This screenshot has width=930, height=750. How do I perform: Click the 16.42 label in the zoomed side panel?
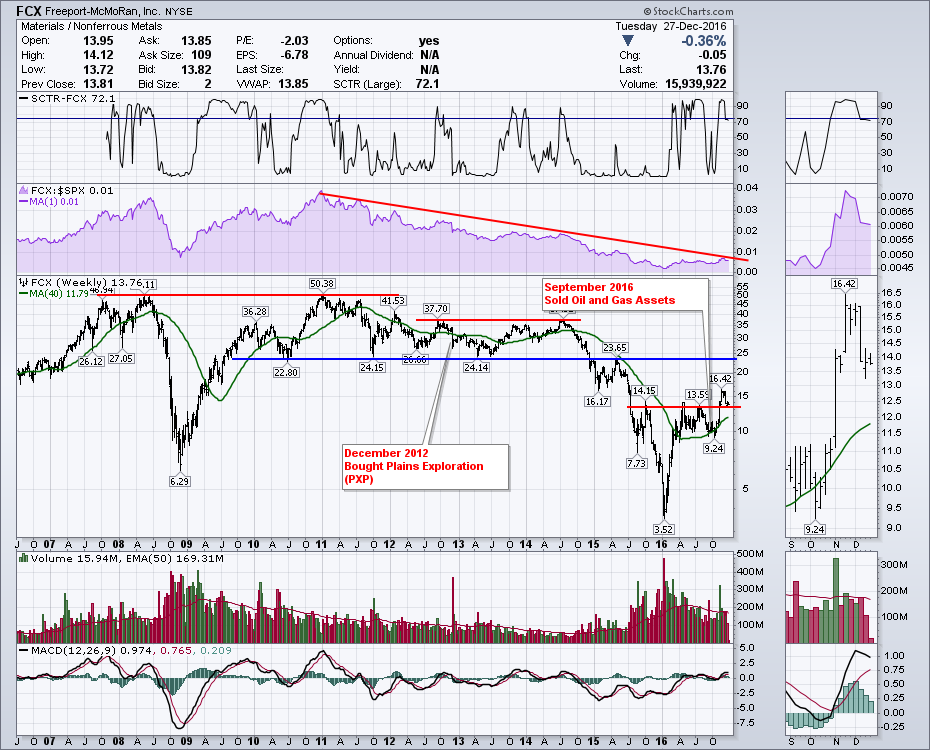pyautogui.click(x=844, y=283)
